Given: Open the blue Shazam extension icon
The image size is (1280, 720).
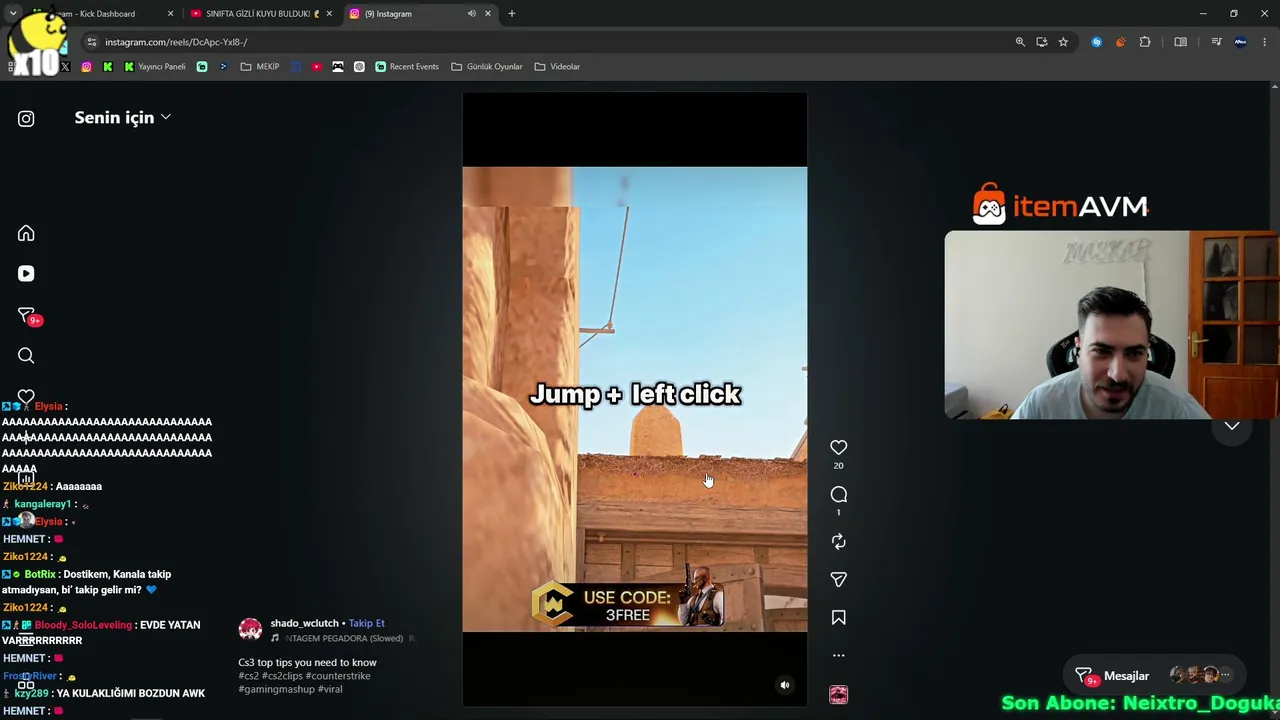Looking at the screenshot, I should coord(1097,42).
